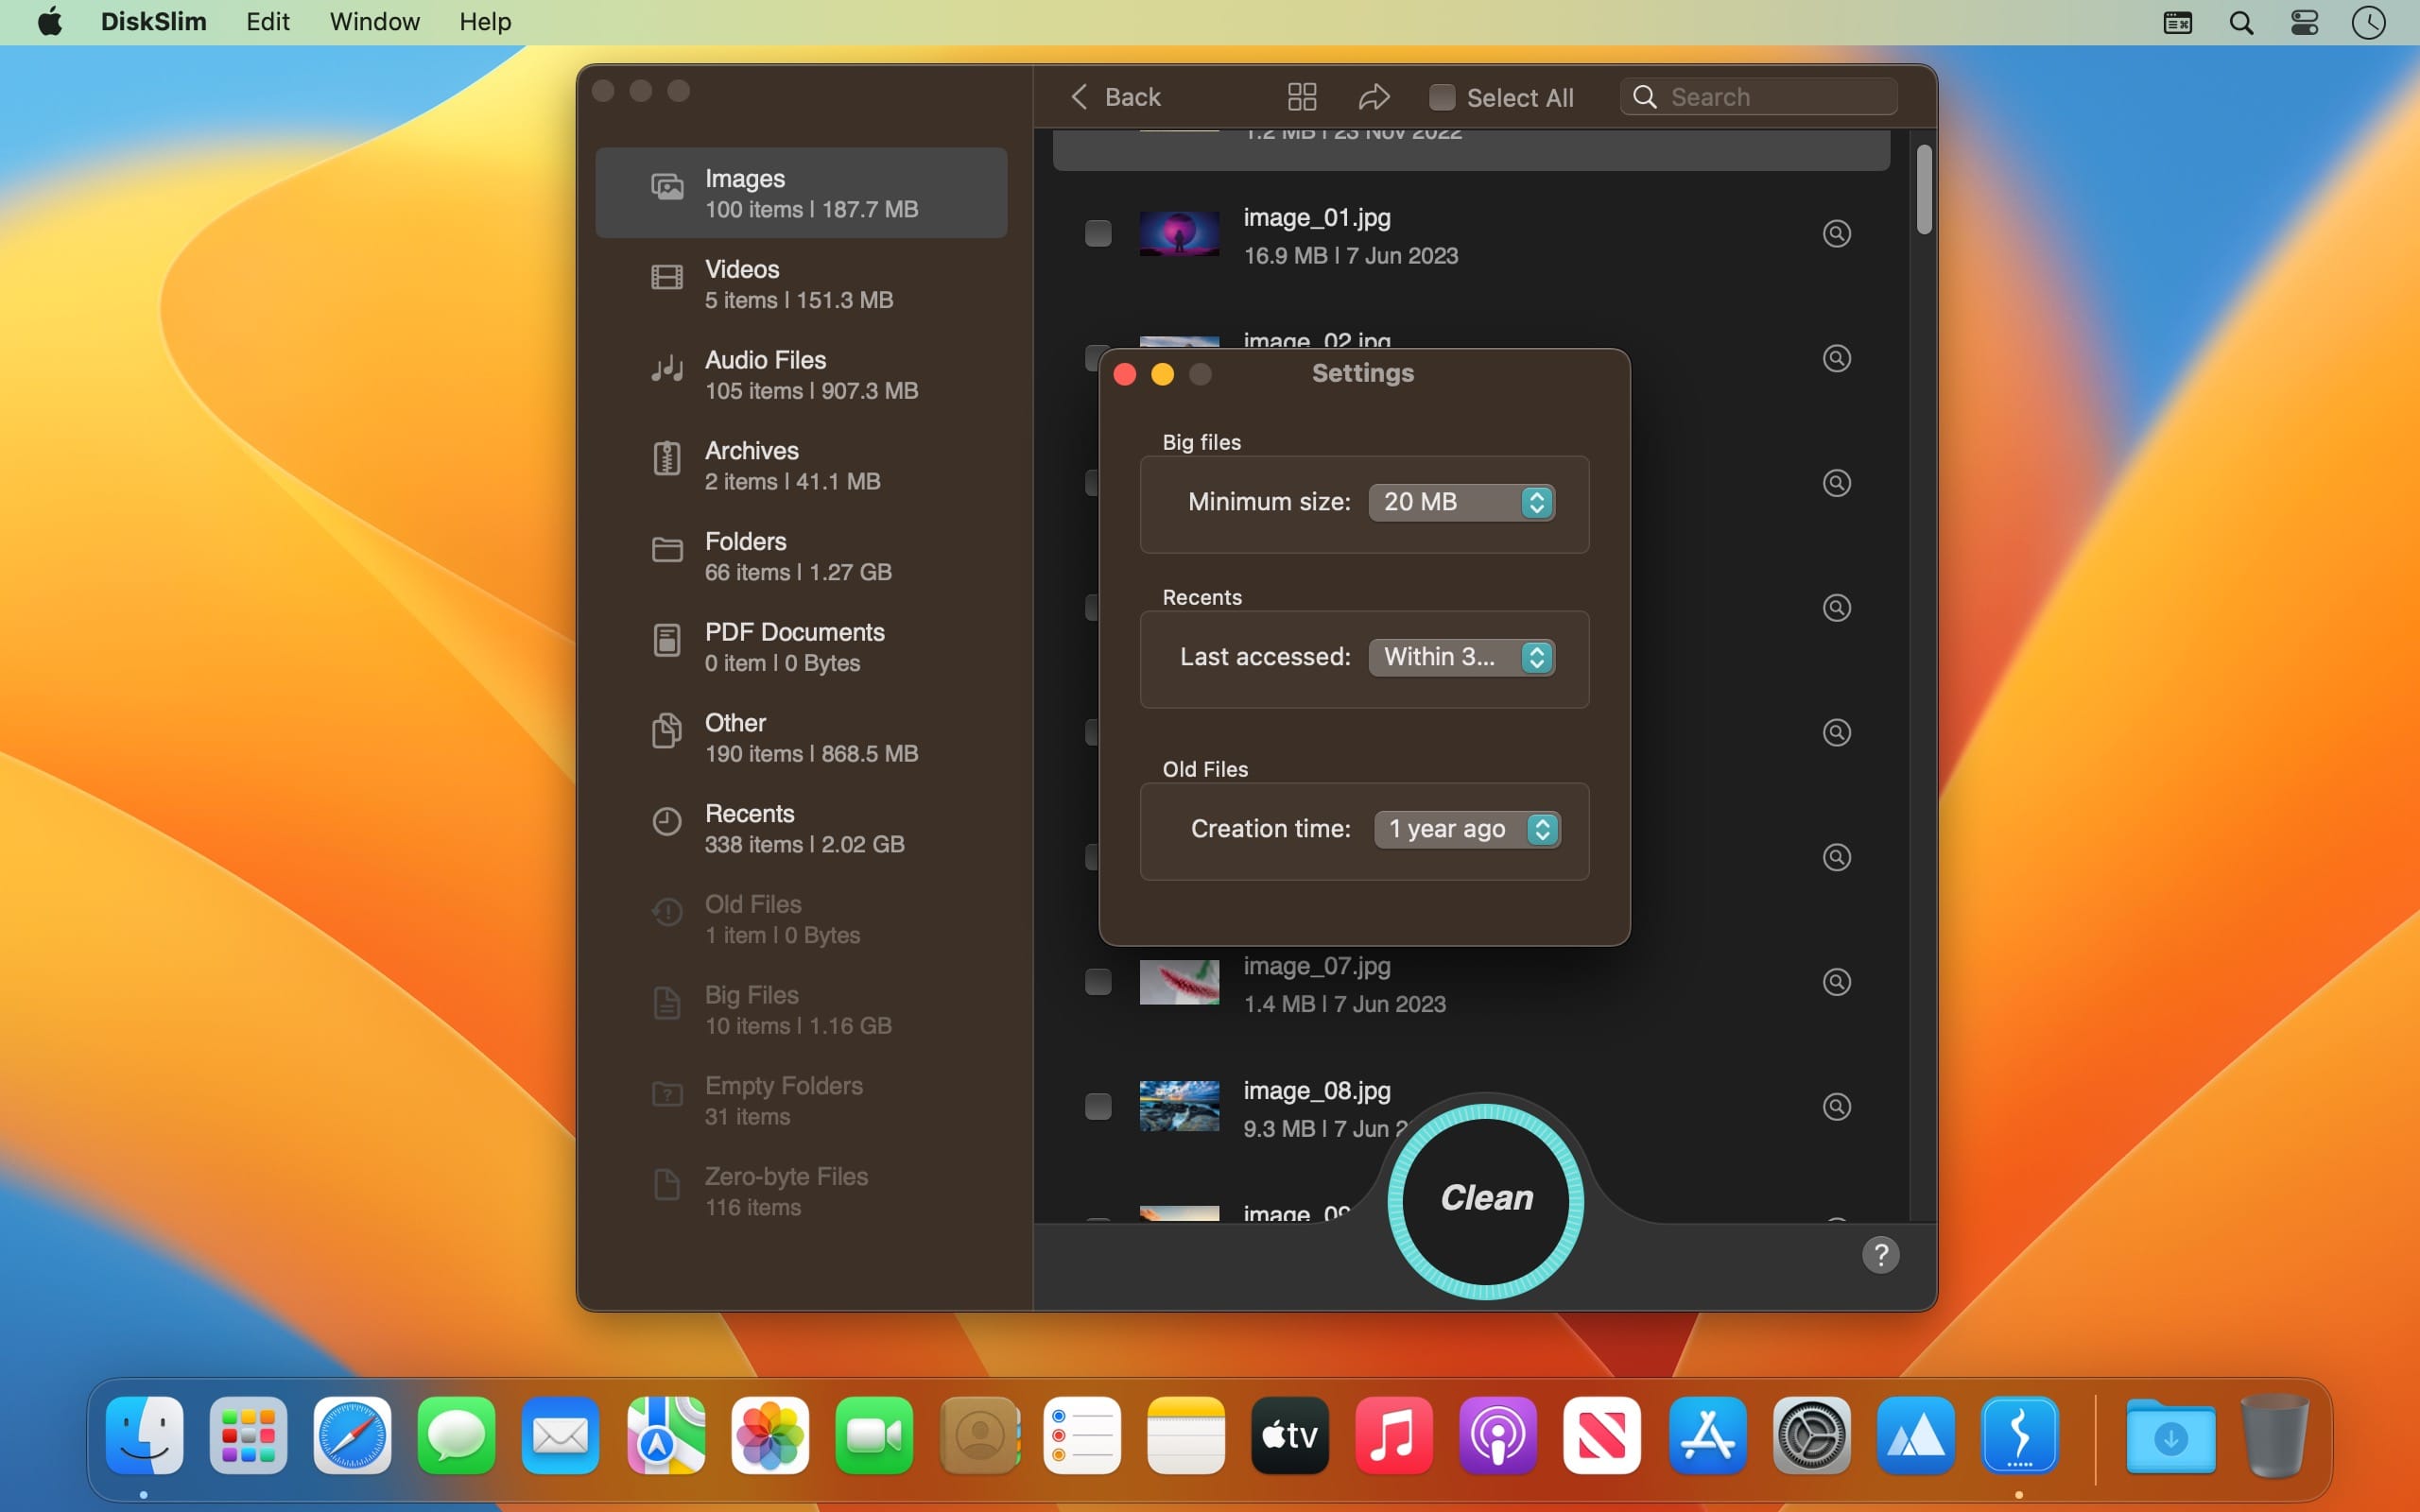Select the Images category in sidebar
Screen dimensions: 2420x1512
point(801,193)
